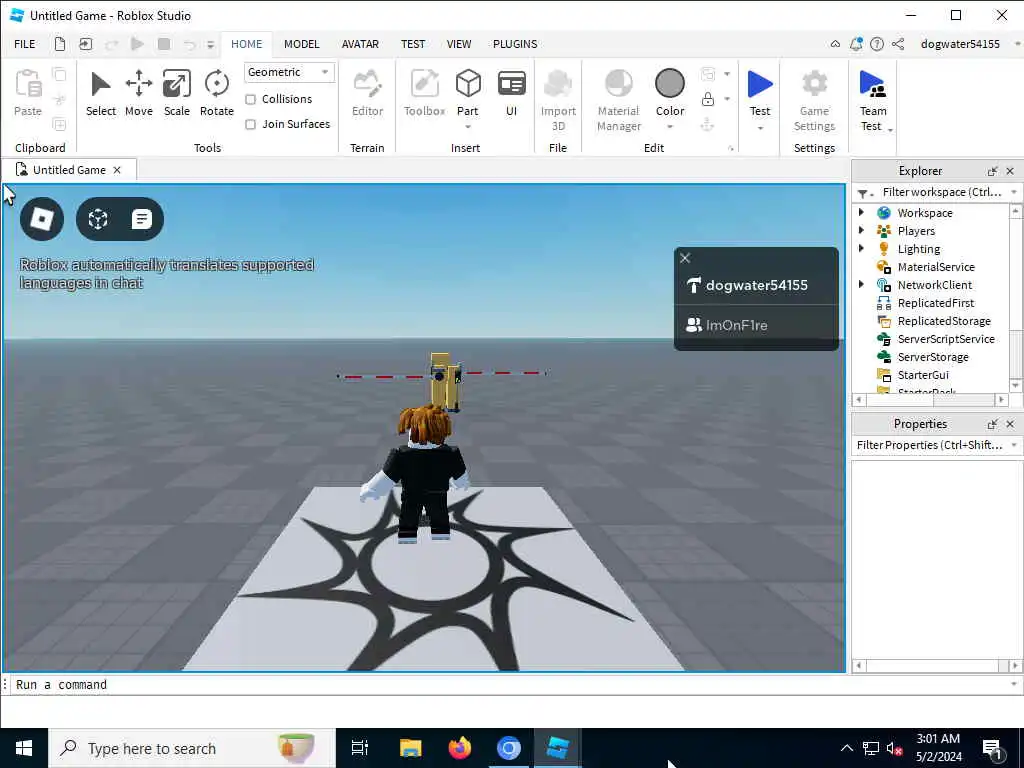Open the Material Manager
The image size is (1024, 768).
pyautogui.click(x=618, y=101)
